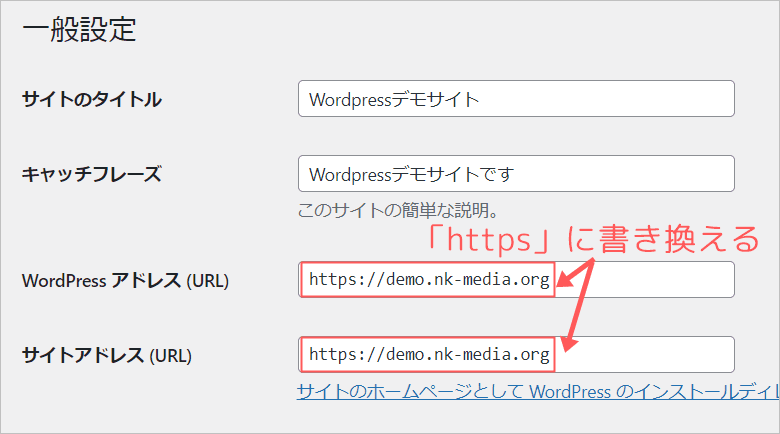Place cursor on https in WordPress address URL
Screen dimensions: 780x434
[329, 280]
